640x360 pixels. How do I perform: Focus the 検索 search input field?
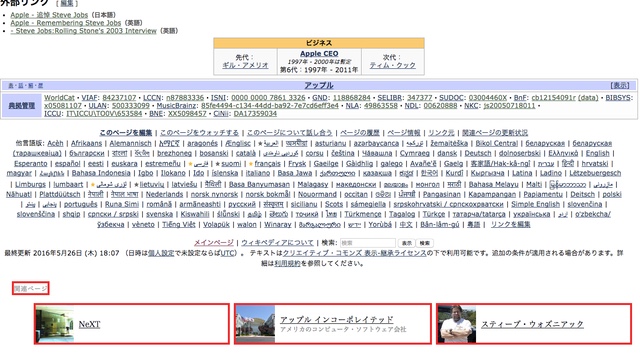tap(368, 243)
